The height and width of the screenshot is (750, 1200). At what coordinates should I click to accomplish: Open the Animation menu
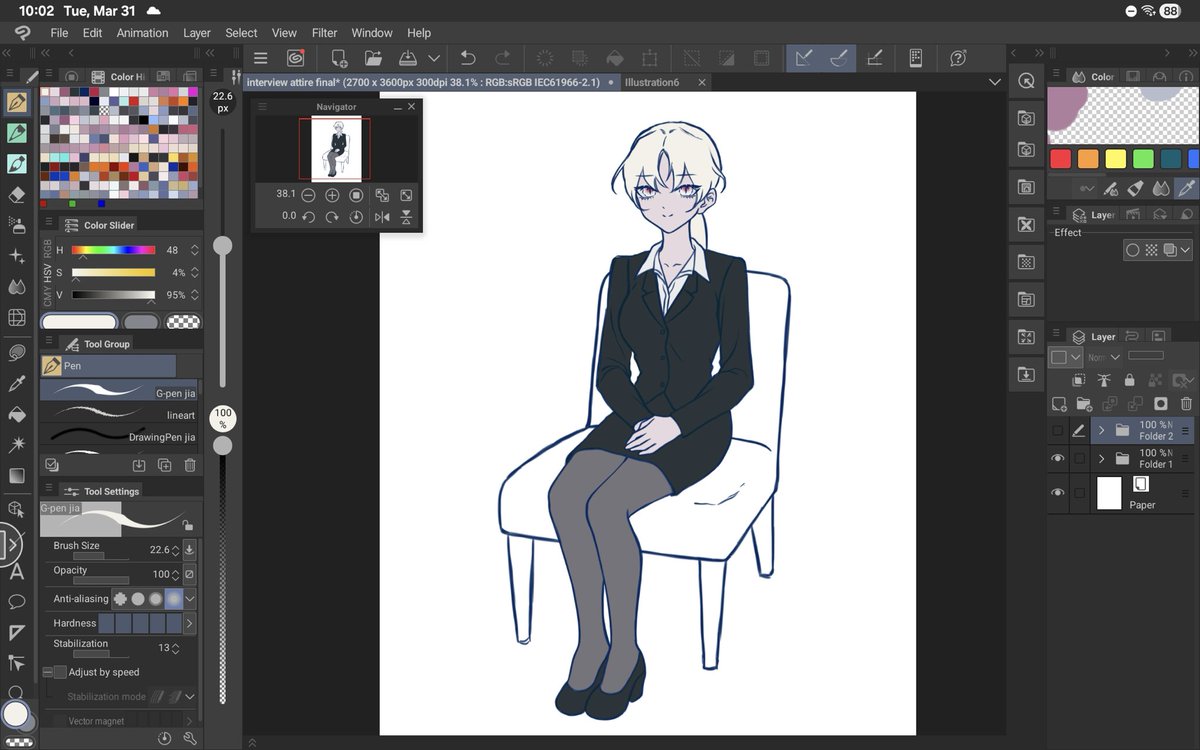[x=142, y=33]
